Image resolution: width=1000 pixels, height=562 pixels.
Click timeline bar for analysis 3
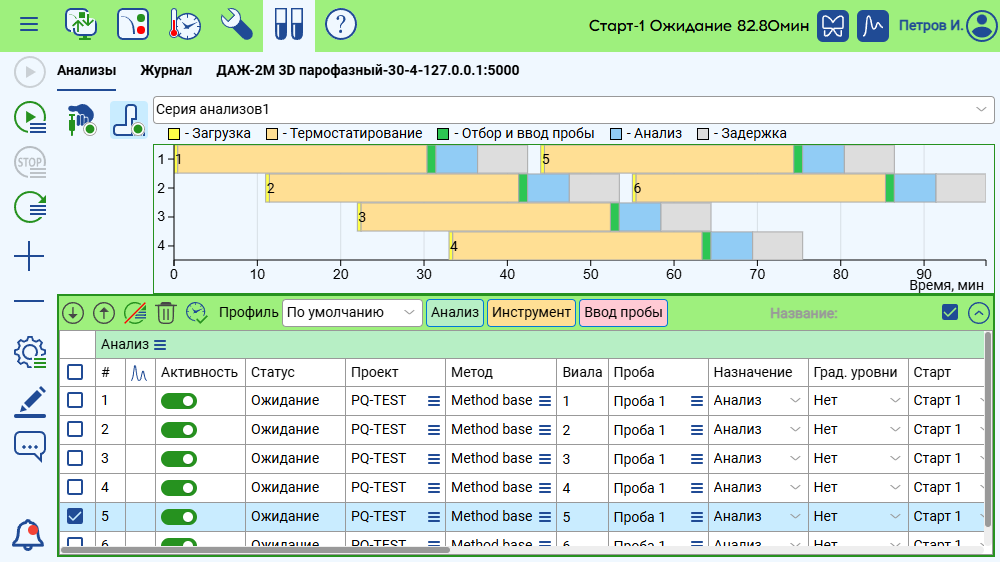point(485,217)
